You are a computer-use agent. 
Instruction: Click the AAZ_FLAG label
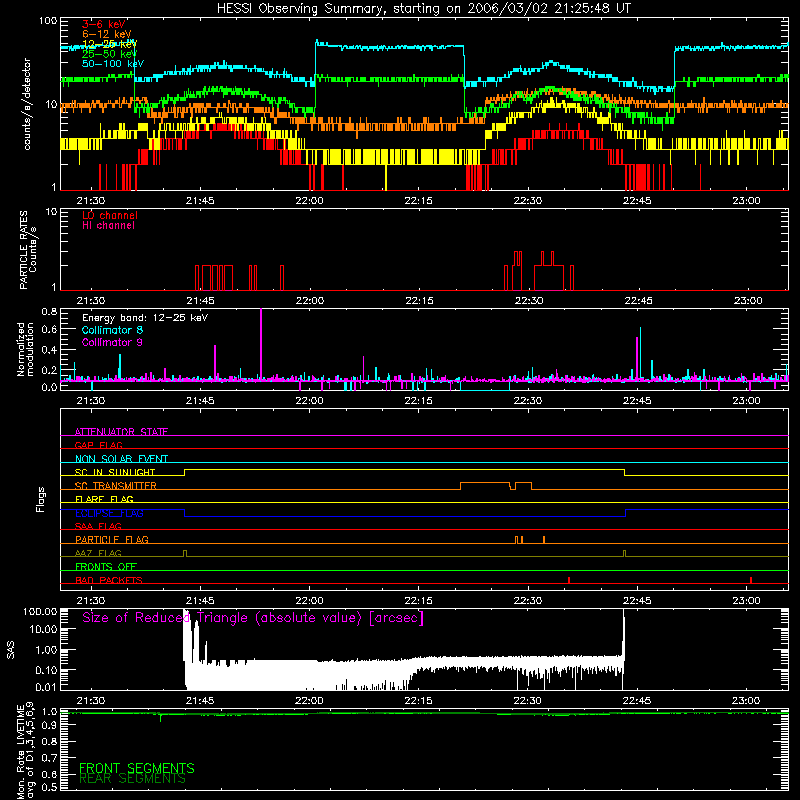[x=98, y=553]
